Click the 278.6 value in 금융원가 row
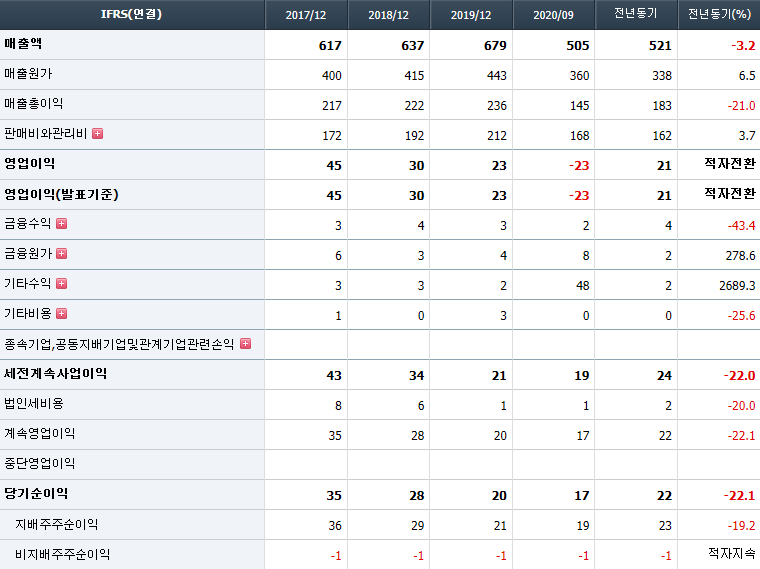 [x=740, y=256]
